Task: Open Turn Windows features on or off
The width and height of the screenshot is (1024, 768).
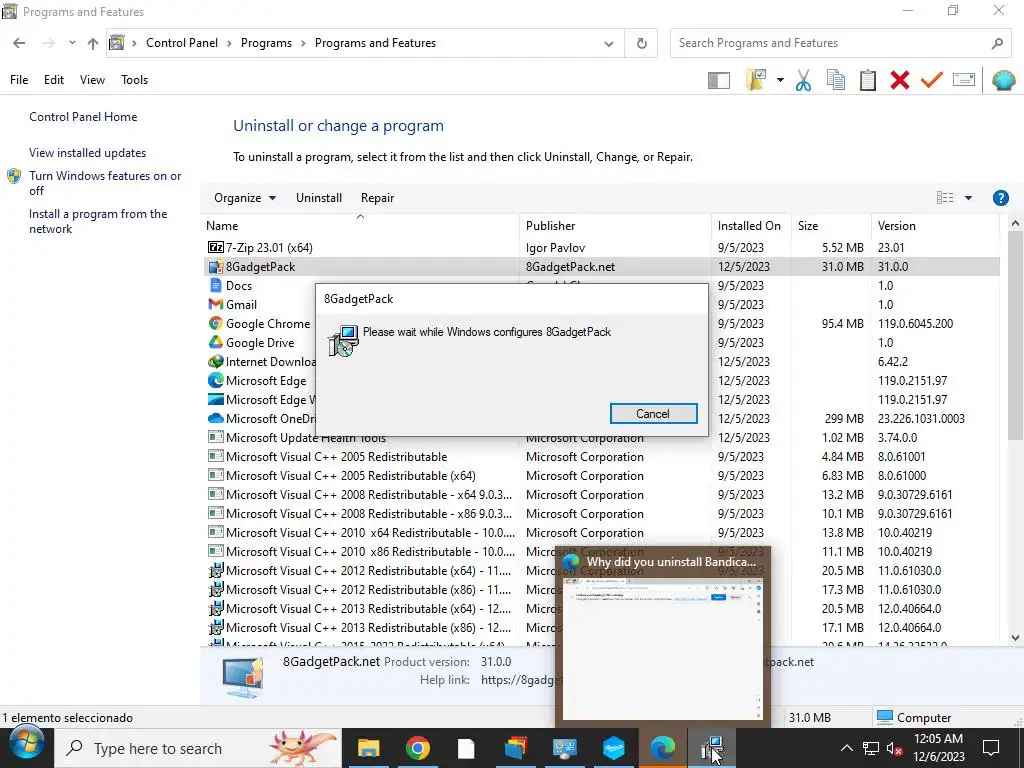Action: pyautogui.click(x=105, y=183)
